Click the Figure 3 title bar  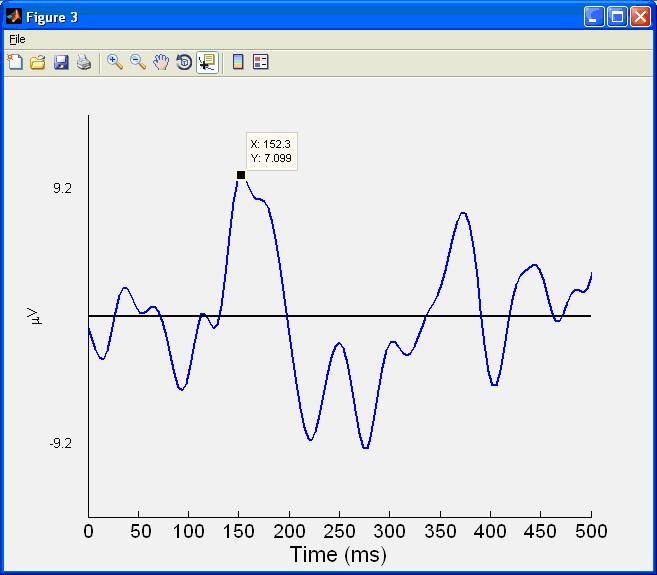point(300,17)
